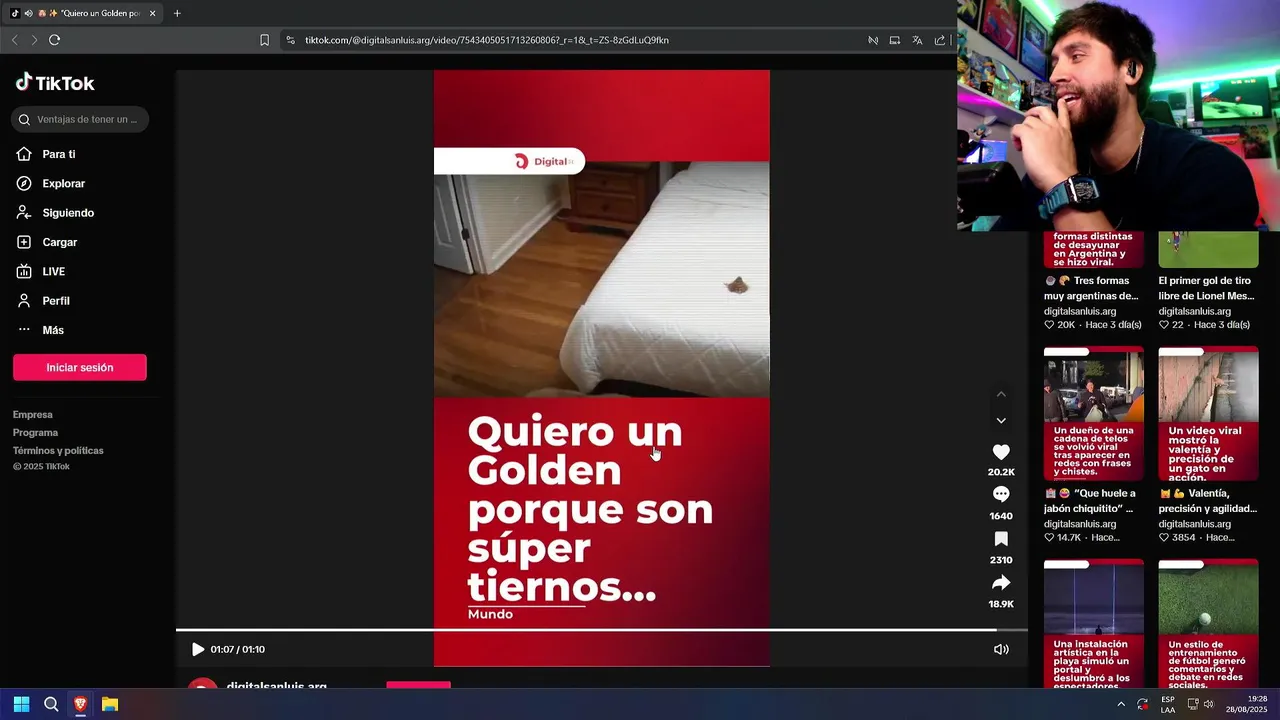Click the cast/screen icon in address bar
This screenshot has height=720, width=1280.
pyautogui.click(x=895, y=40)
